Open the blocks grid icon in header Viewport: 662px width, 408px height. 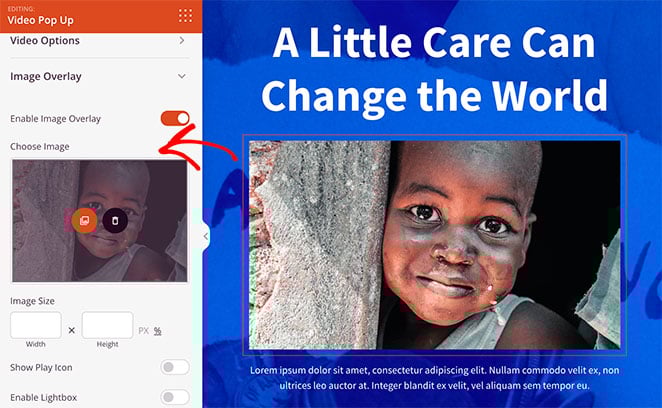pyautogui.click(x=185, y=15)
